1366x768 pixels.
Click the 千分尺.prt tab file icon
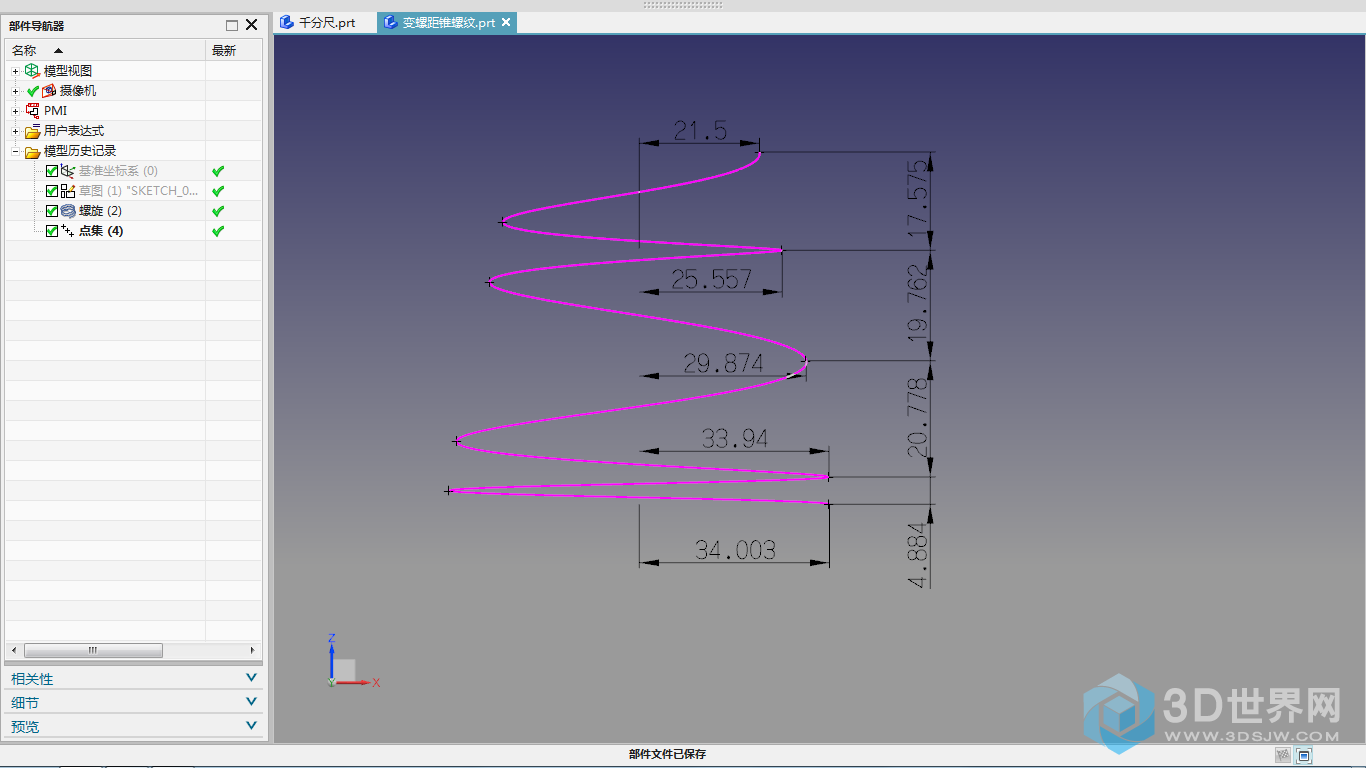click(x=287, y=22)
